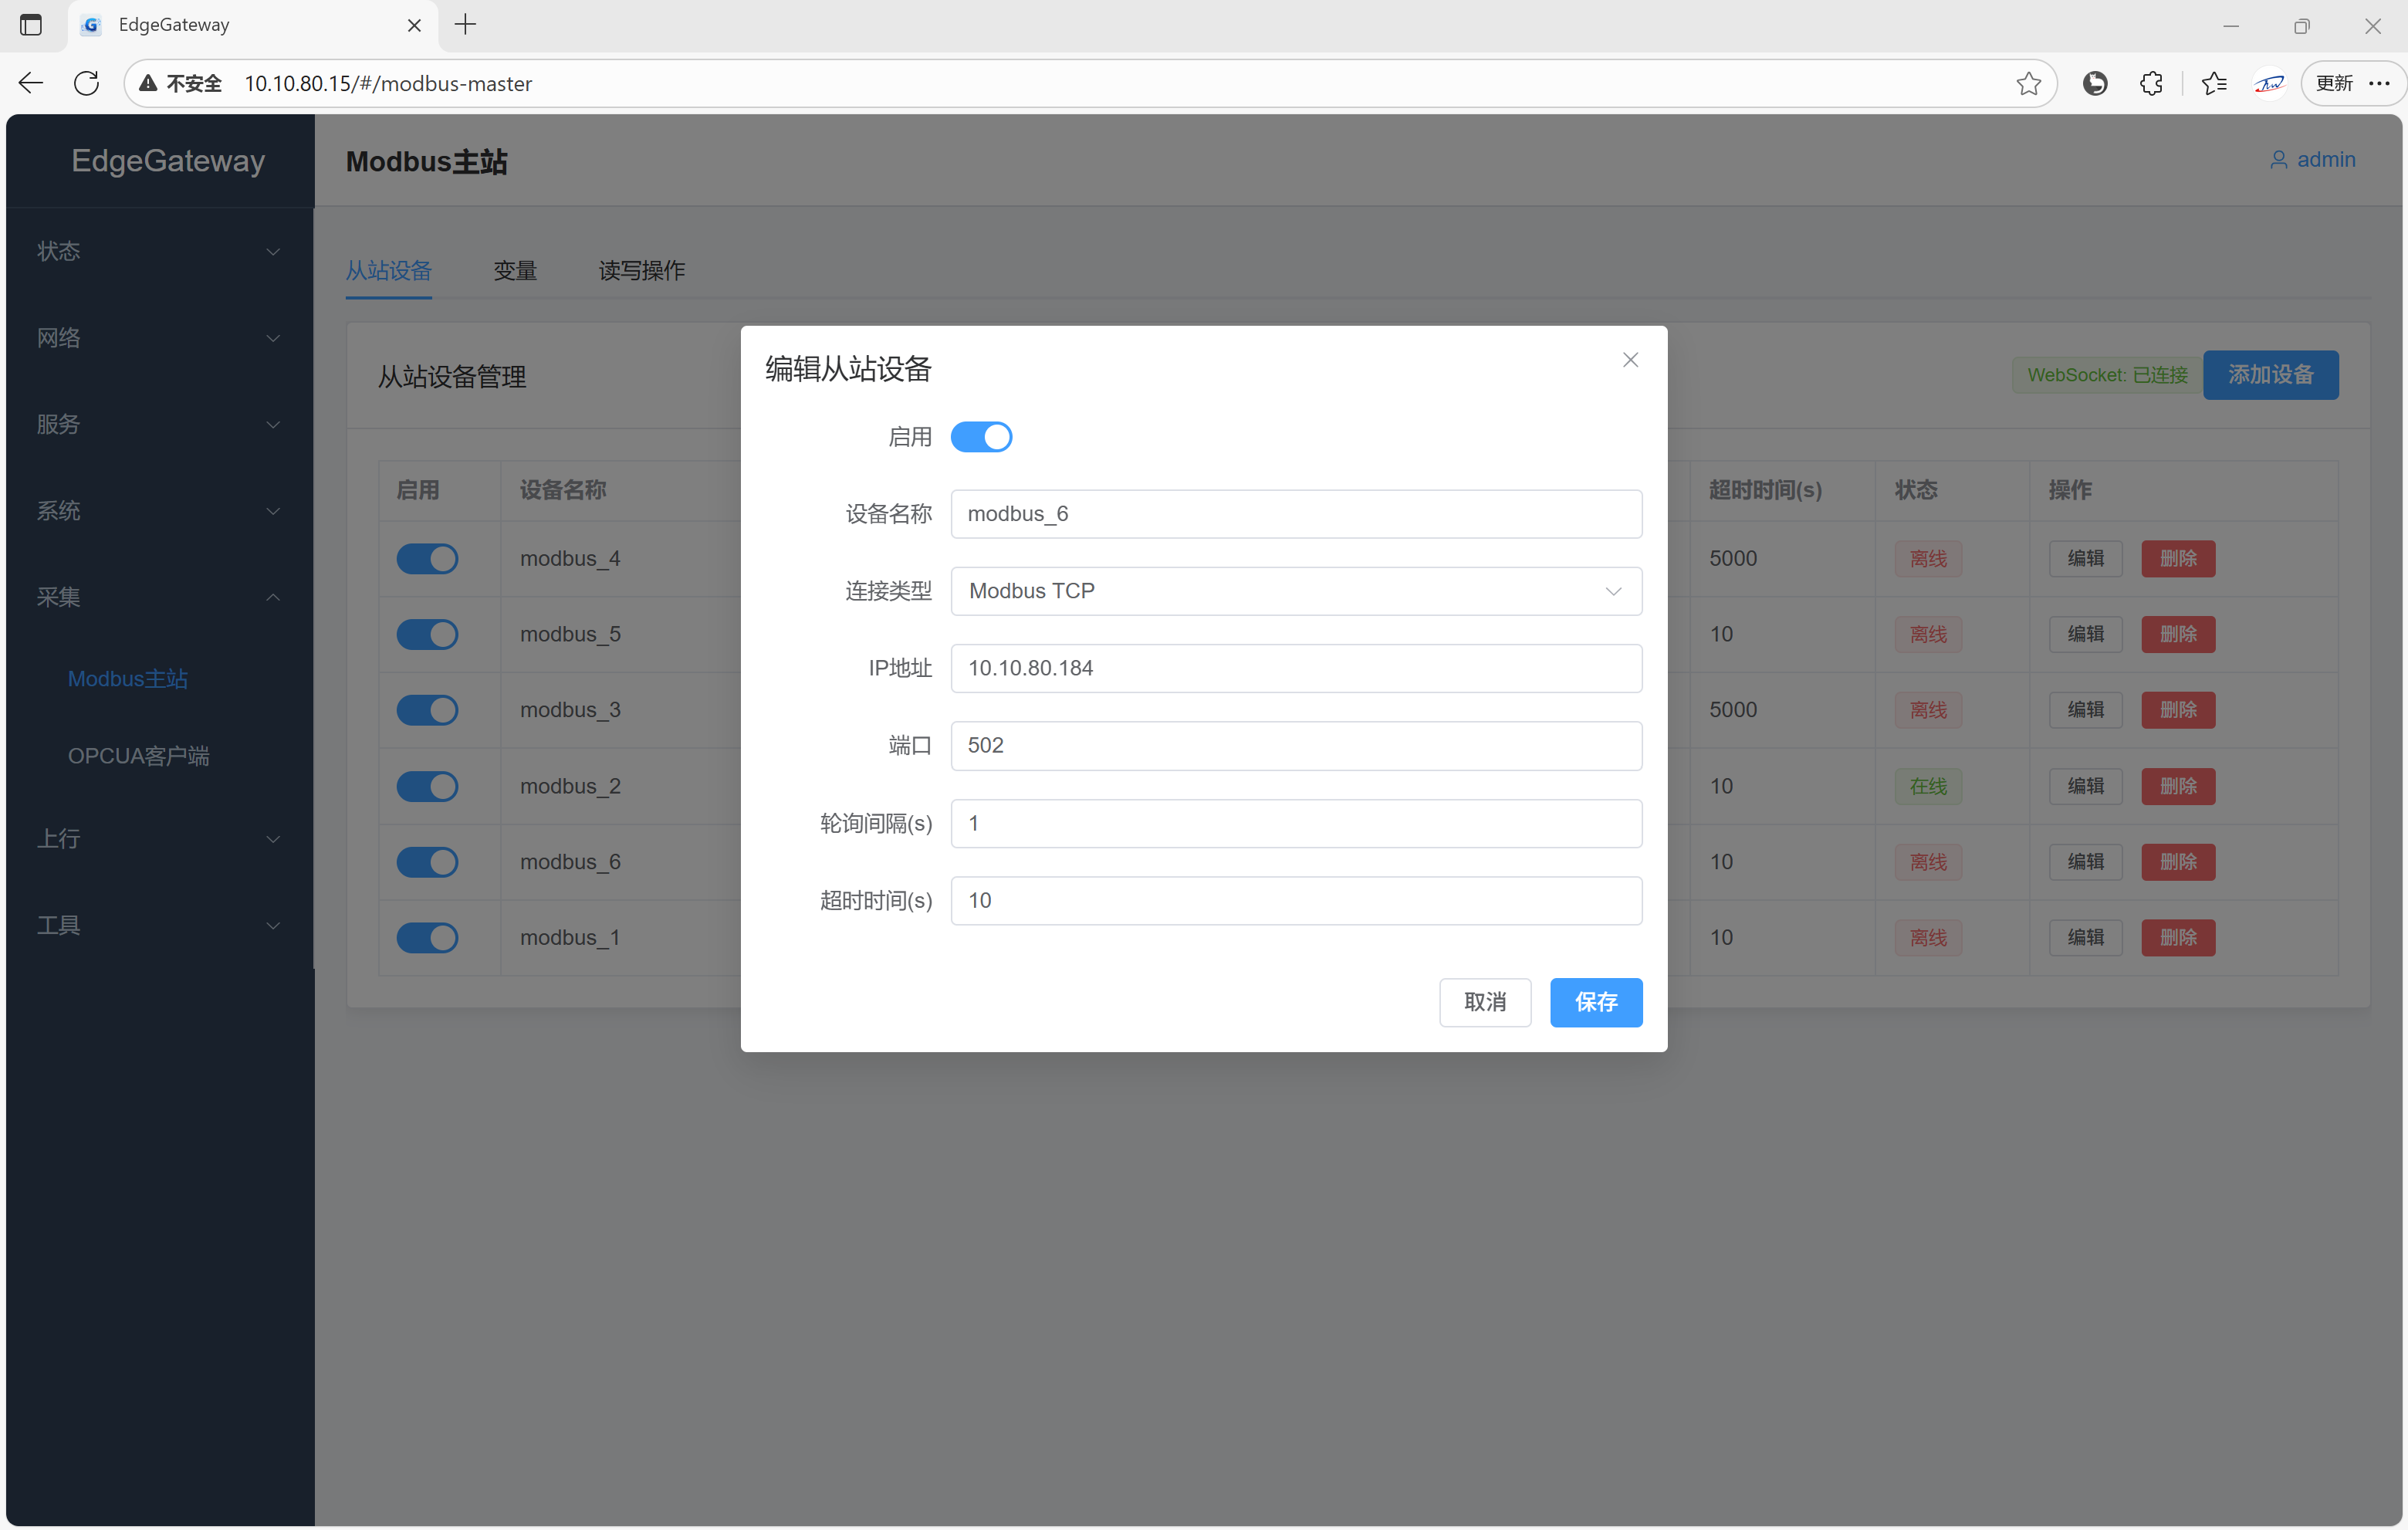Open the tab actions sidebar icon

coord(31,25)
